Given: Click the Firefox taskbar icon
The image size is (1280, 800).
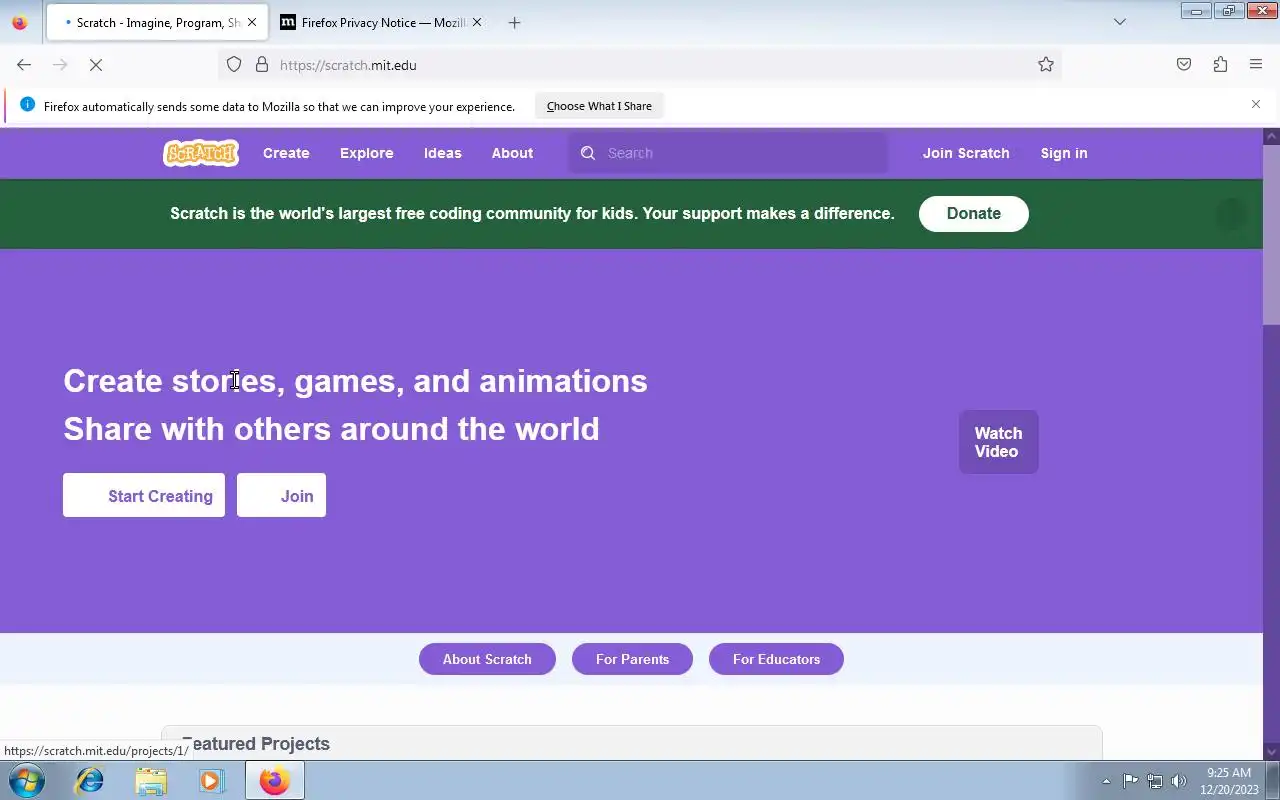Looking at the screenshot, I should click(274, 780).
